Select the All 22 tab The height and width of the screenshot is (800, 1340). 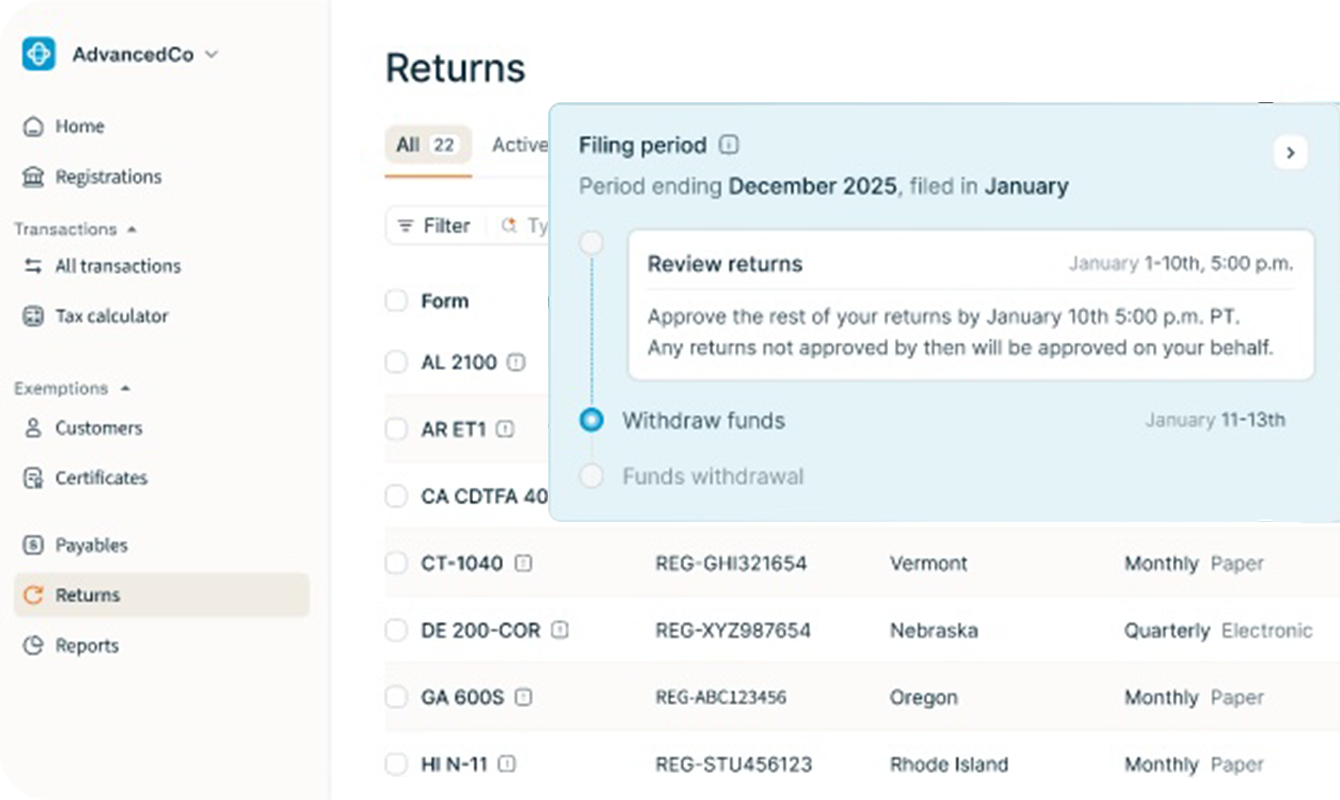[427, 146]
